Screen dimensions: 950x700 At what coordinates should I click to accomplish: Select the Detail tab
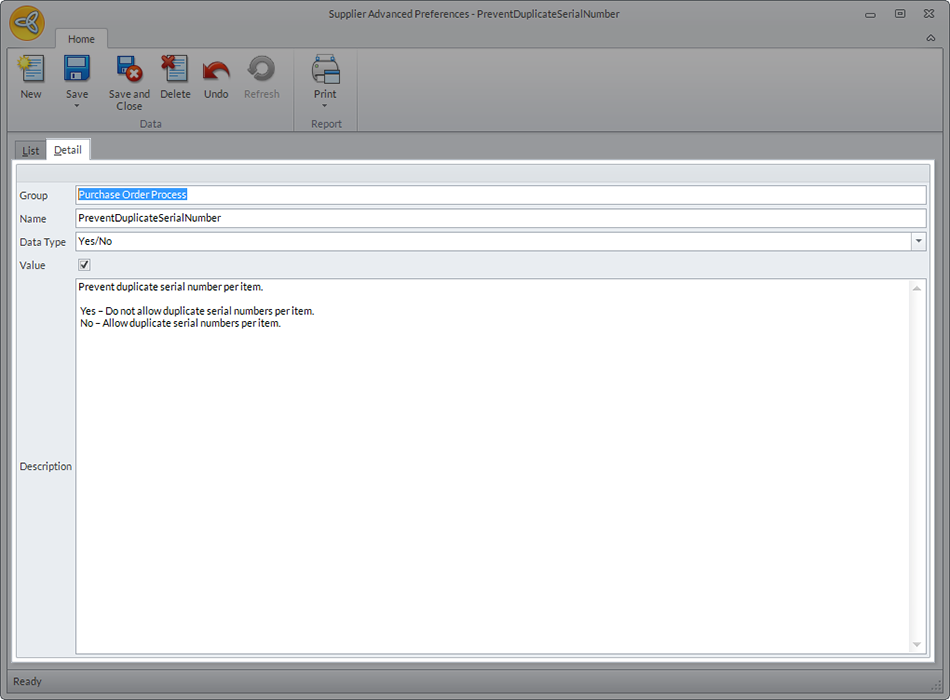(x=68, y=150)
